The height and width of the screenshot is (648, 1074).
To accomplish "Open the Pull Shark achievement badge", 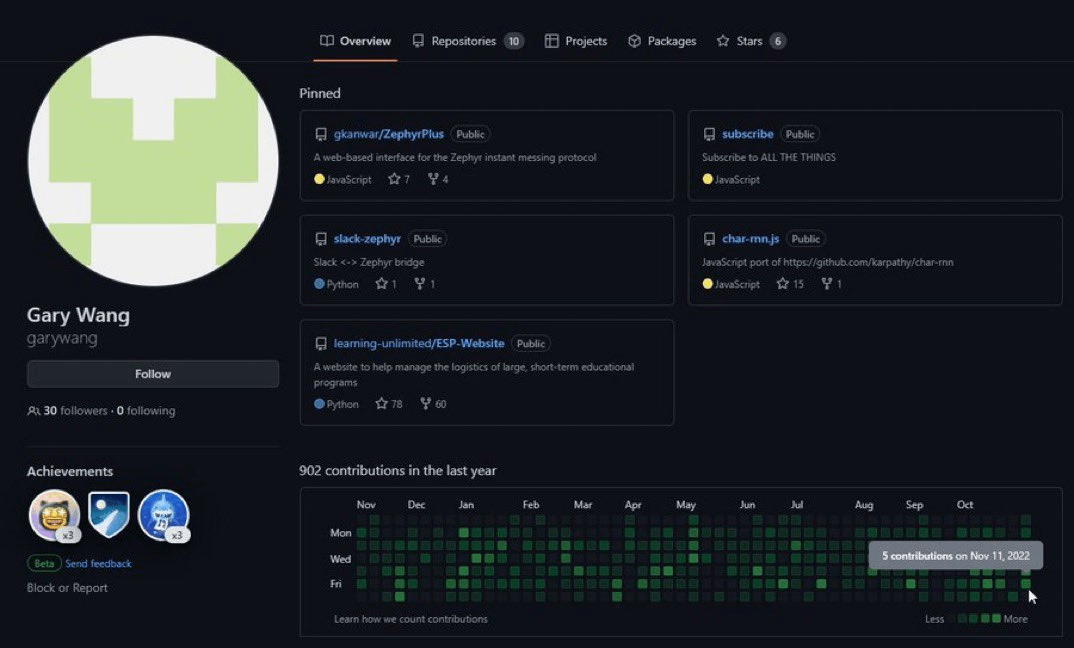I will 164,514.
